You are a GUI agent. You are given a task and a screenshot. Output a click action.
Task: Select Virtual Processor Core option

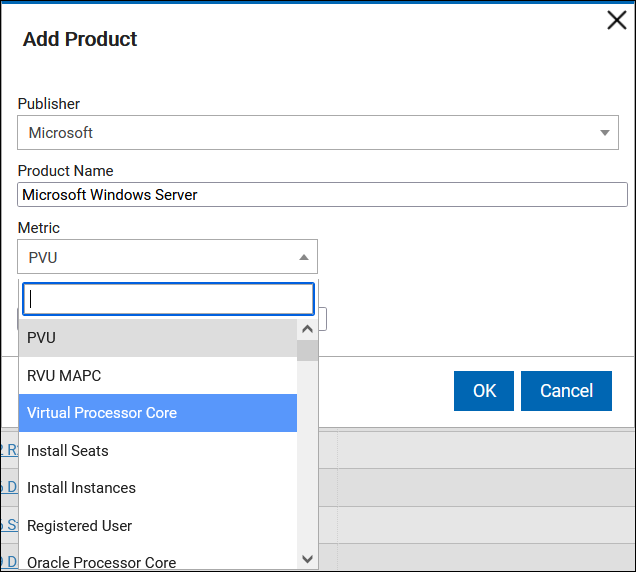tap(158, 413)
